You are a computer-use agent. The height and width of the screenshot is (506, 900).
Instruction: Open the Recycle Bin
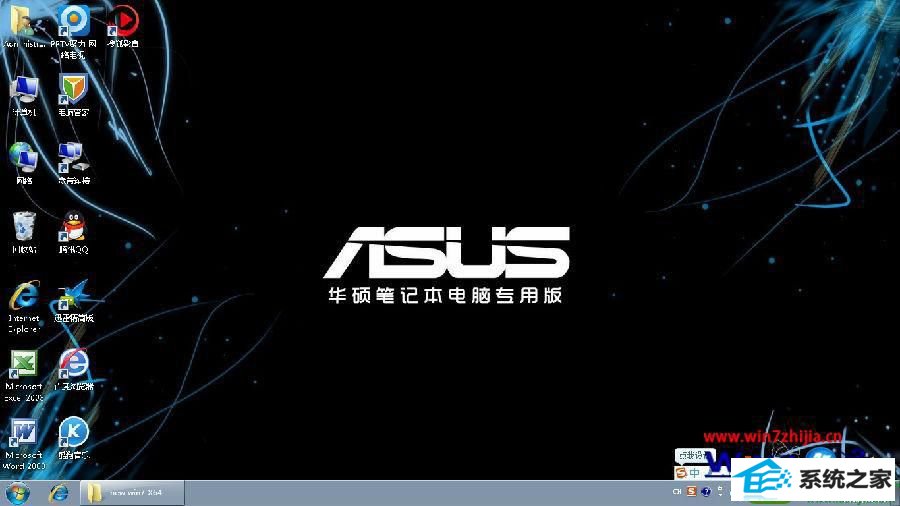[24, 232]
